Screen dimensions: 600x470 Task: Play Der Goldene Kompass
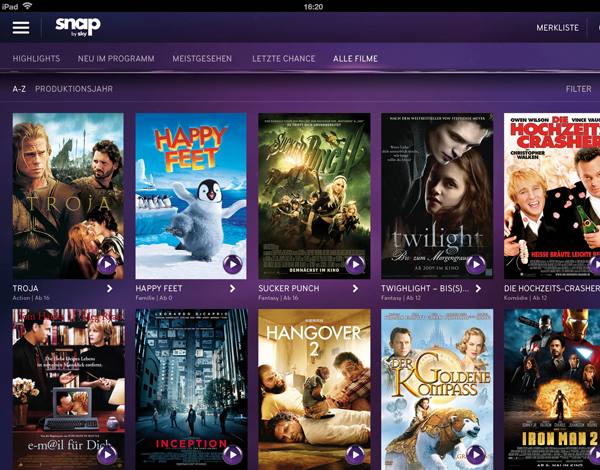[x=476, y=455]
